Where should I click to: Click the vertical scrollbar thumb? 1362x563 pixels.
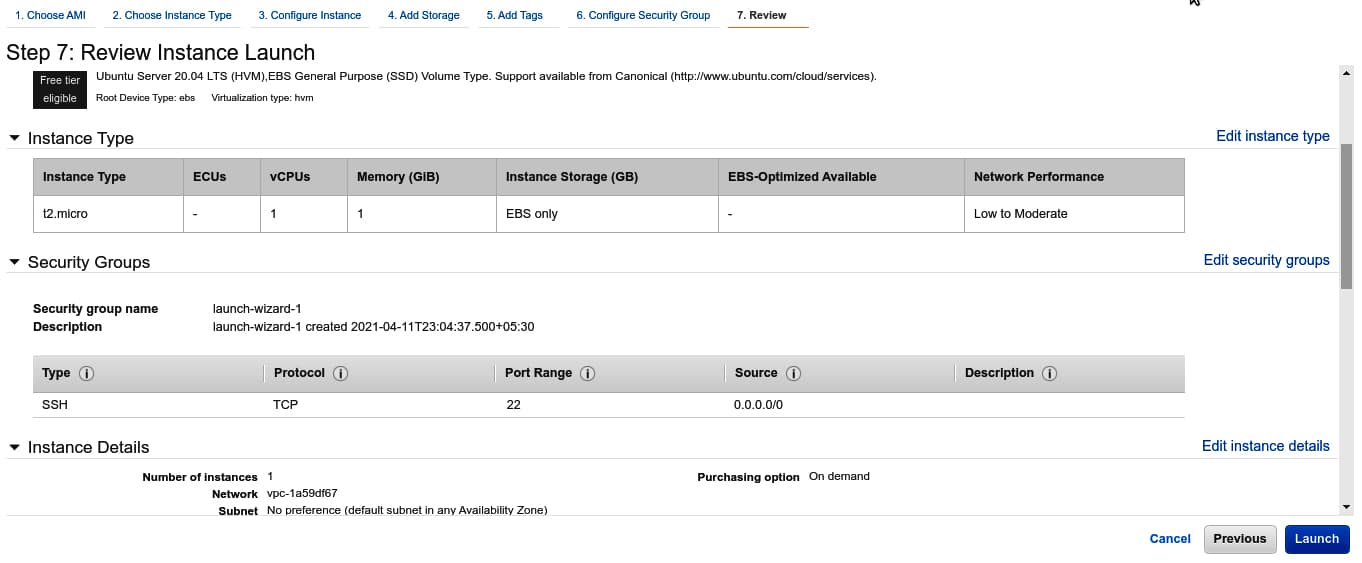tap(1346, 215)
